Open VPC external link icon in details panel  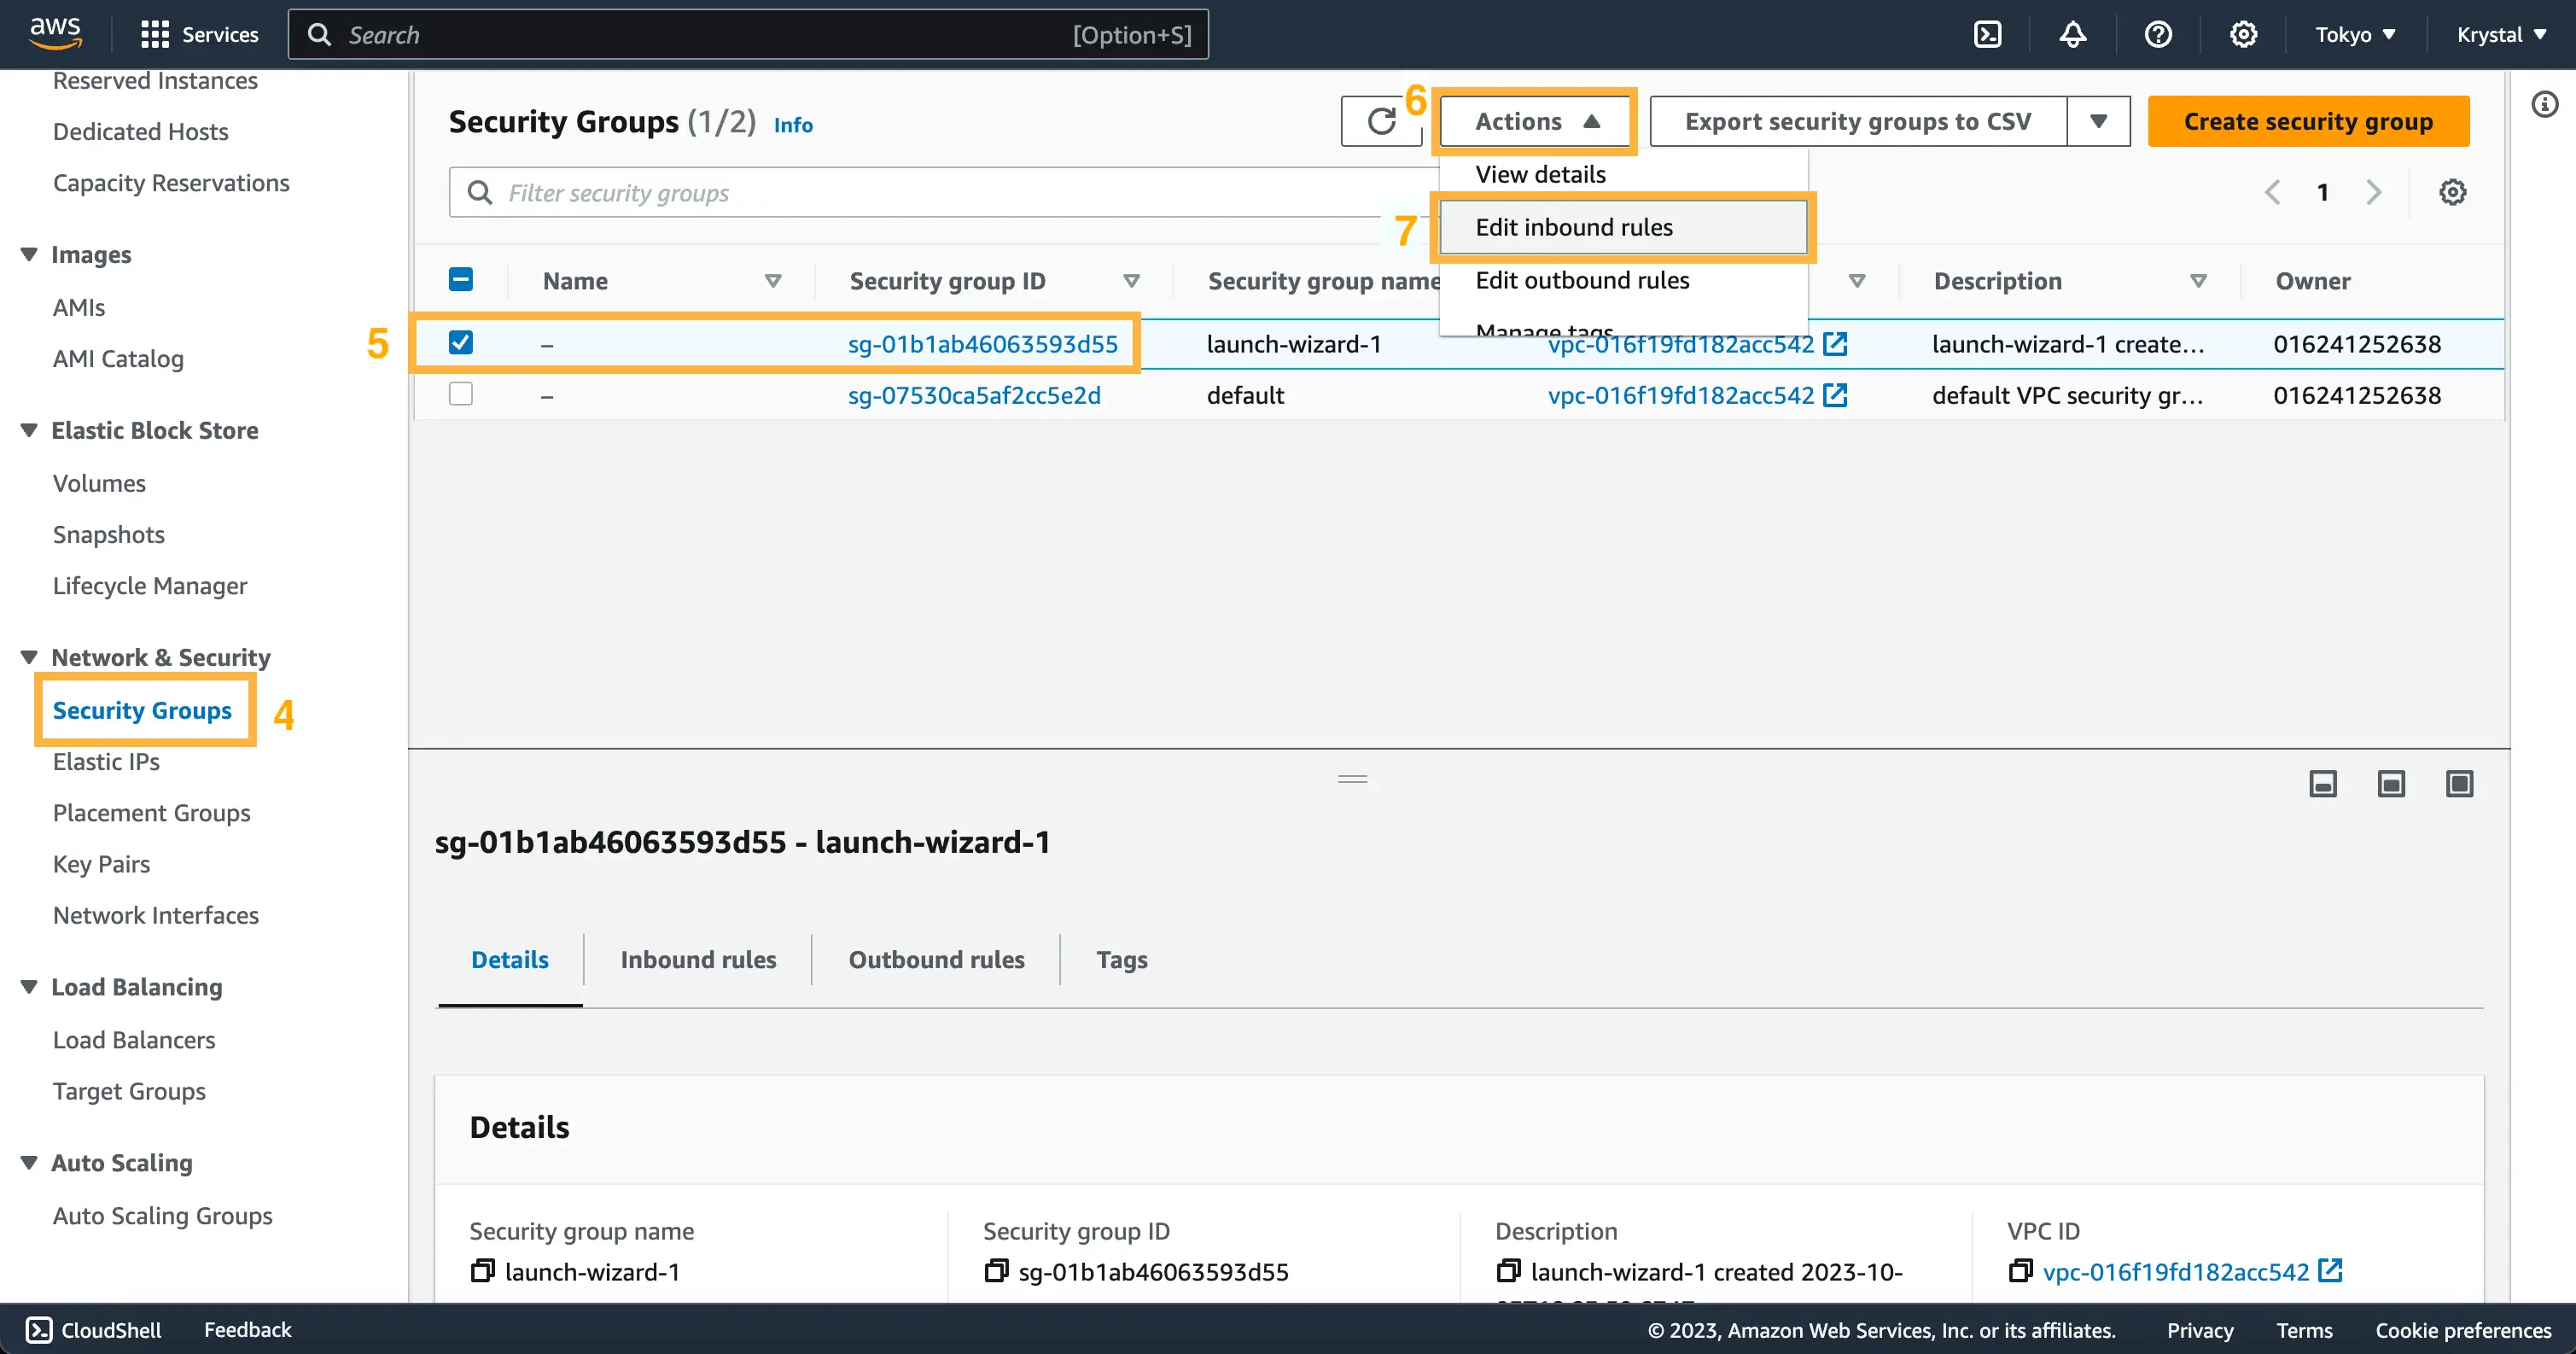coord(2330,1271)
